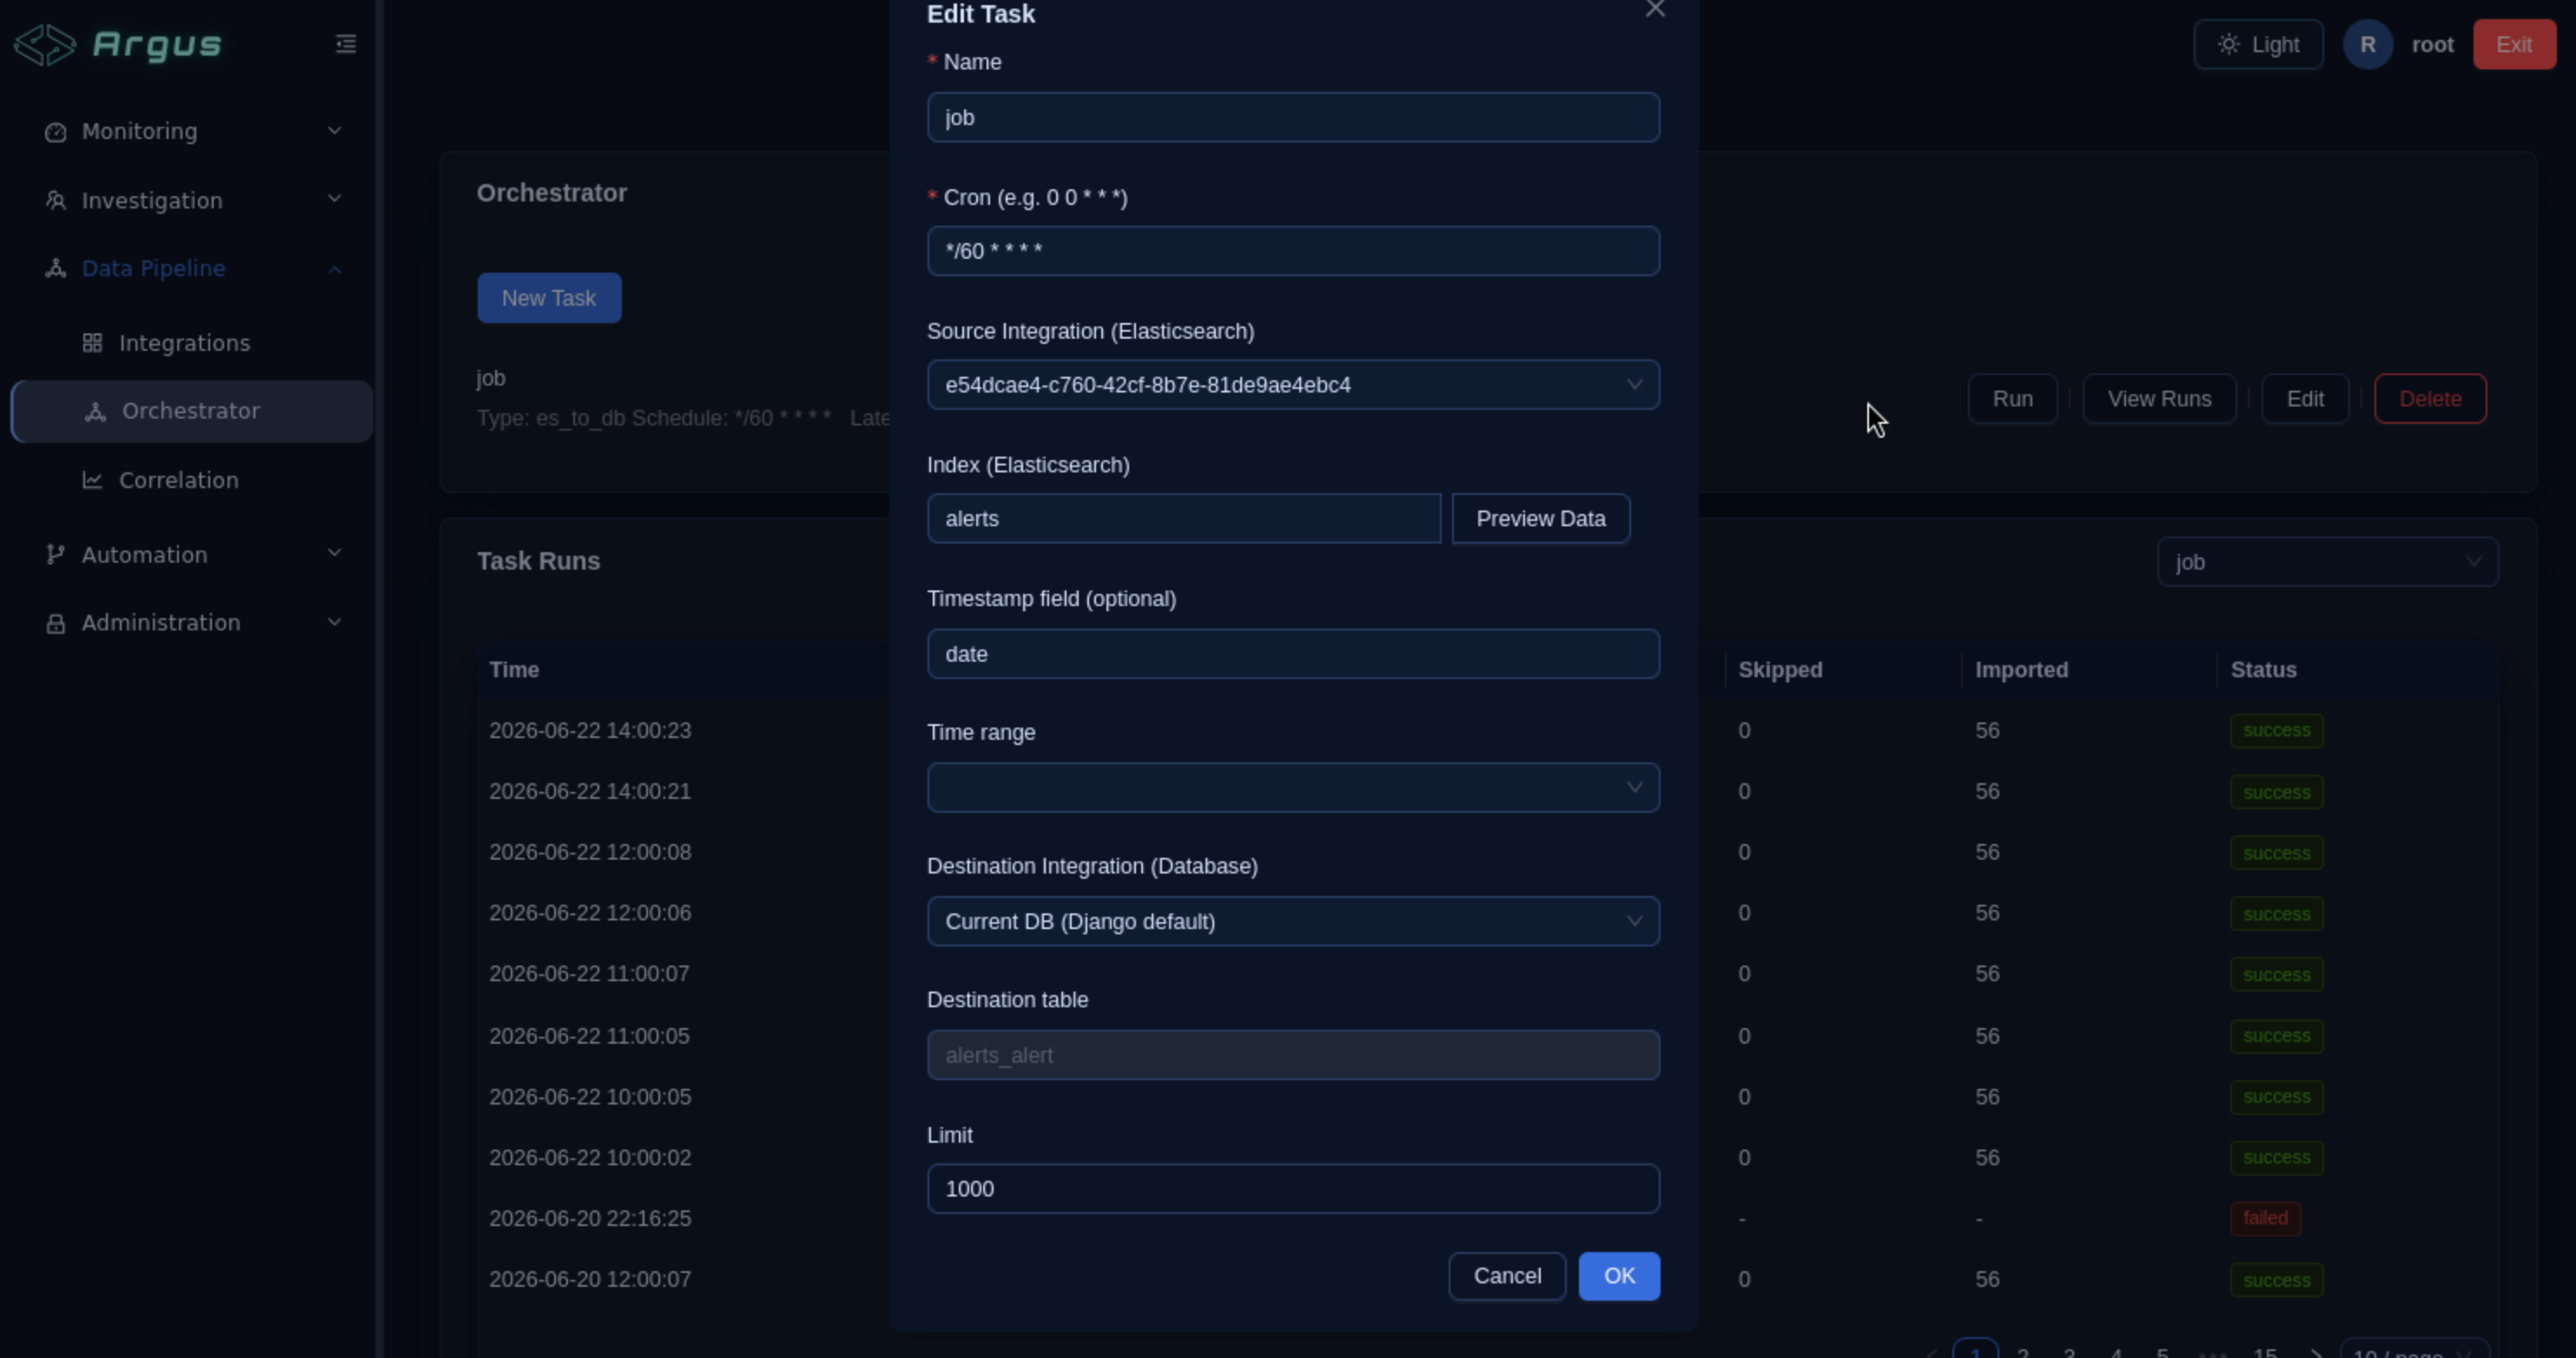Collapse the Data Pipeline menu chevron
The height and width of the screenshot is (1358, 2576).
(x=335, y=269)
